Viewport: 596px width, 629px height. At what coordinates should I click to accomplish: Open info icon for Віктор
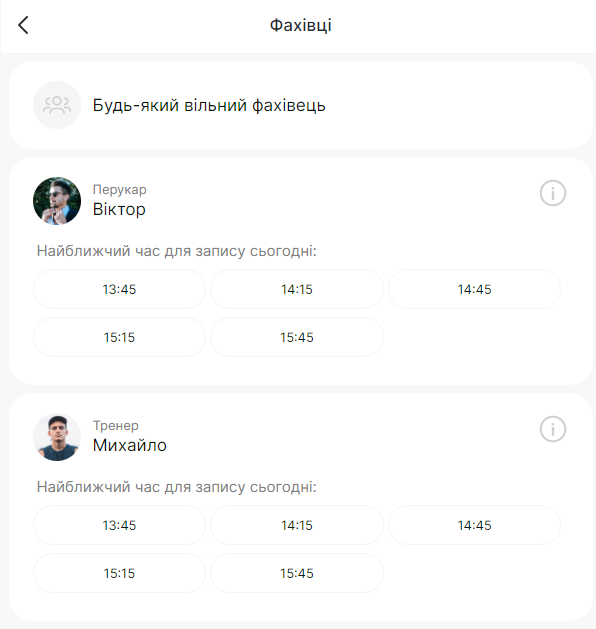pyautogui.click(x=553, y=193)
